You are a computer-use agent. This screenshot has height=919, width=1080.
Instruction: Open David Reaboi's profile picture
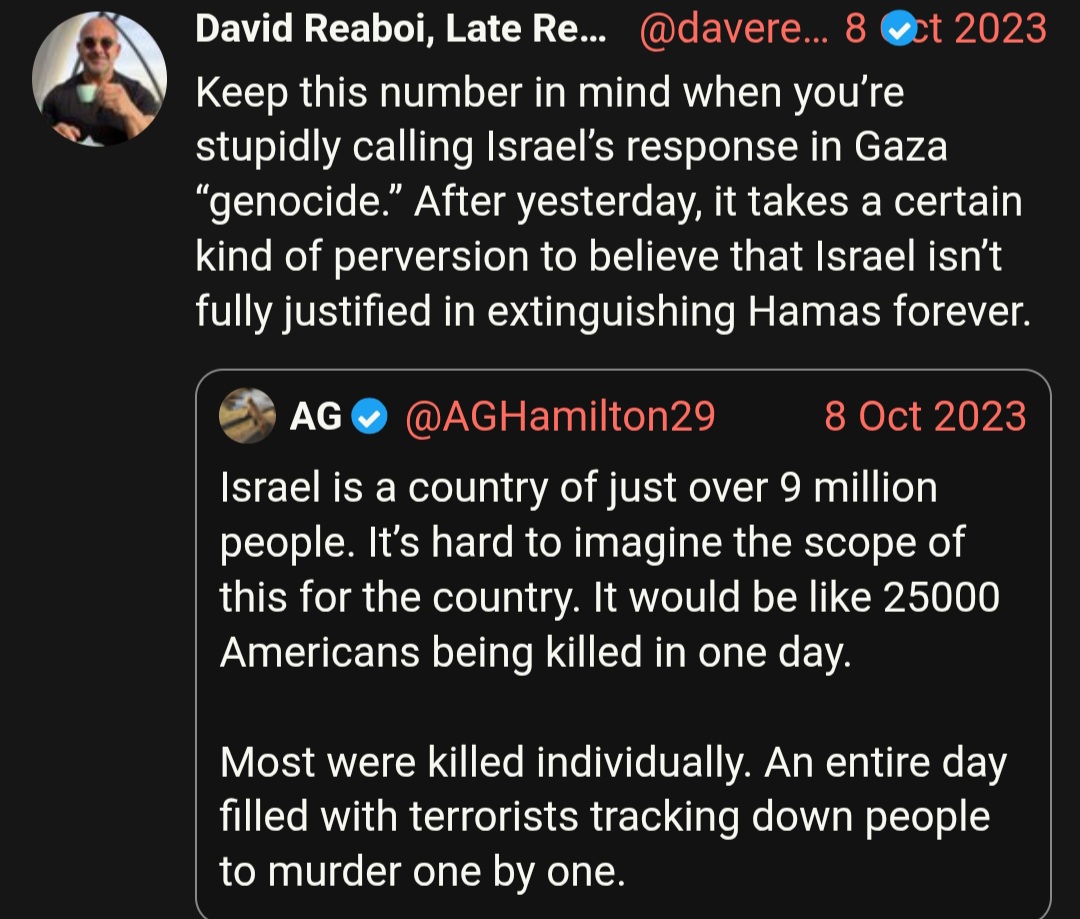pyautogui.click(x=99, y=79)
